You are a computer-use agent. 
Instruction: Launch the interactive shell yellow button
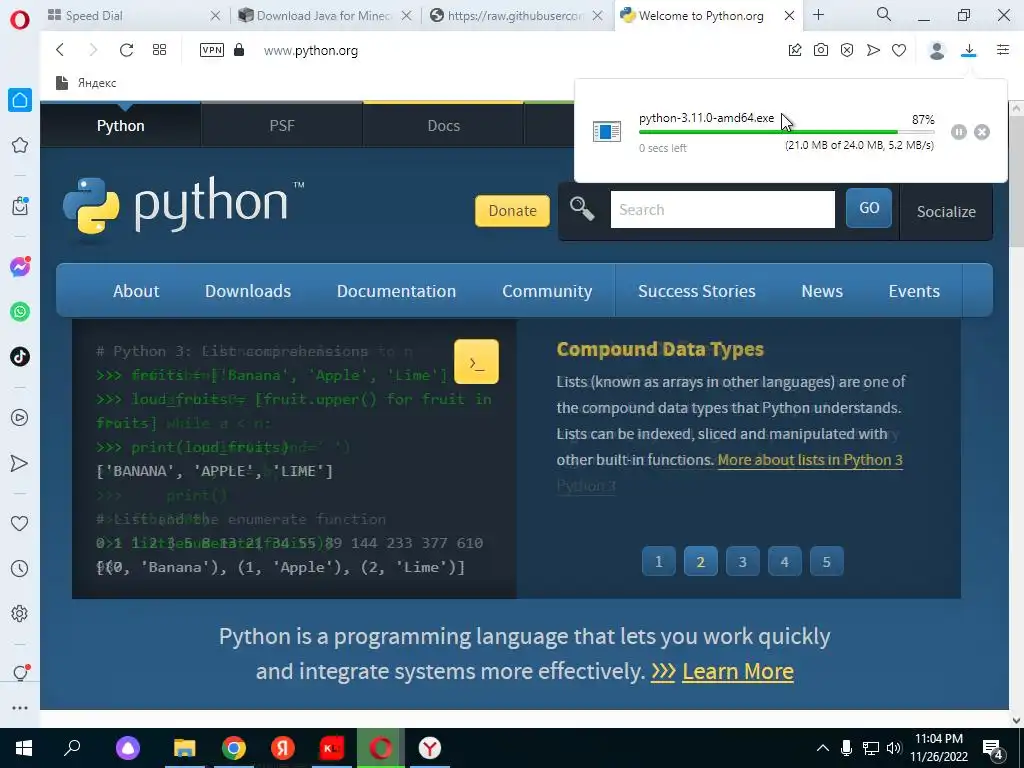coord(476,361)
